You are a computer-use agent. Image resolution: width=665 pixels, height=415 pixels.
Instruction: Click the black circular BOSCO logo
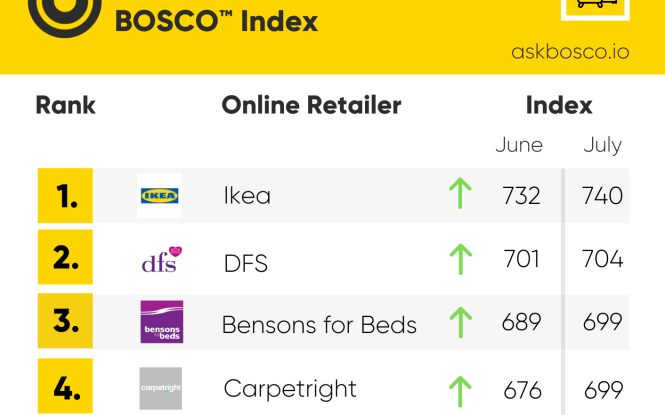tap(64, 13)
